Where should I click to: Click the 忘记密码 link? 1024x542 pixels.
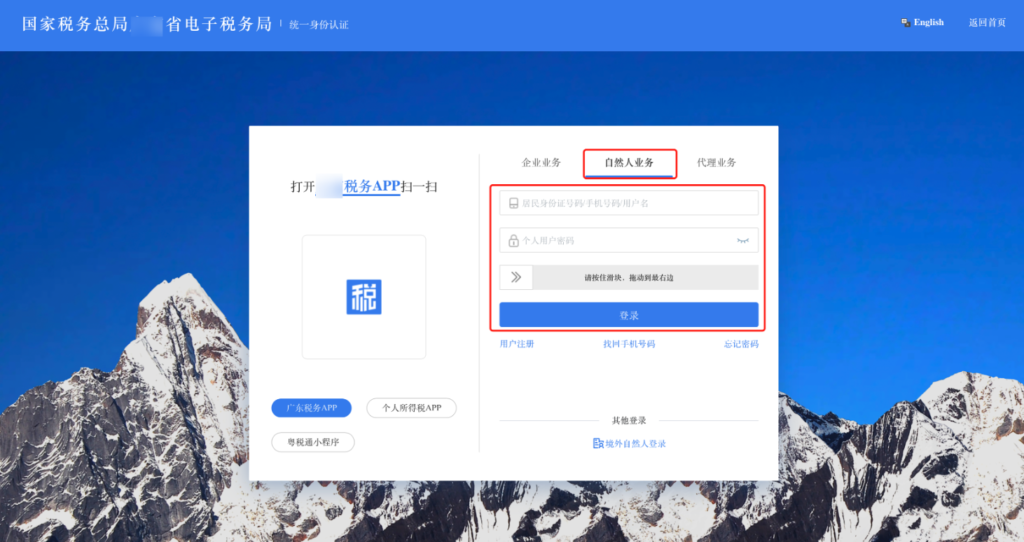point(741,344)
